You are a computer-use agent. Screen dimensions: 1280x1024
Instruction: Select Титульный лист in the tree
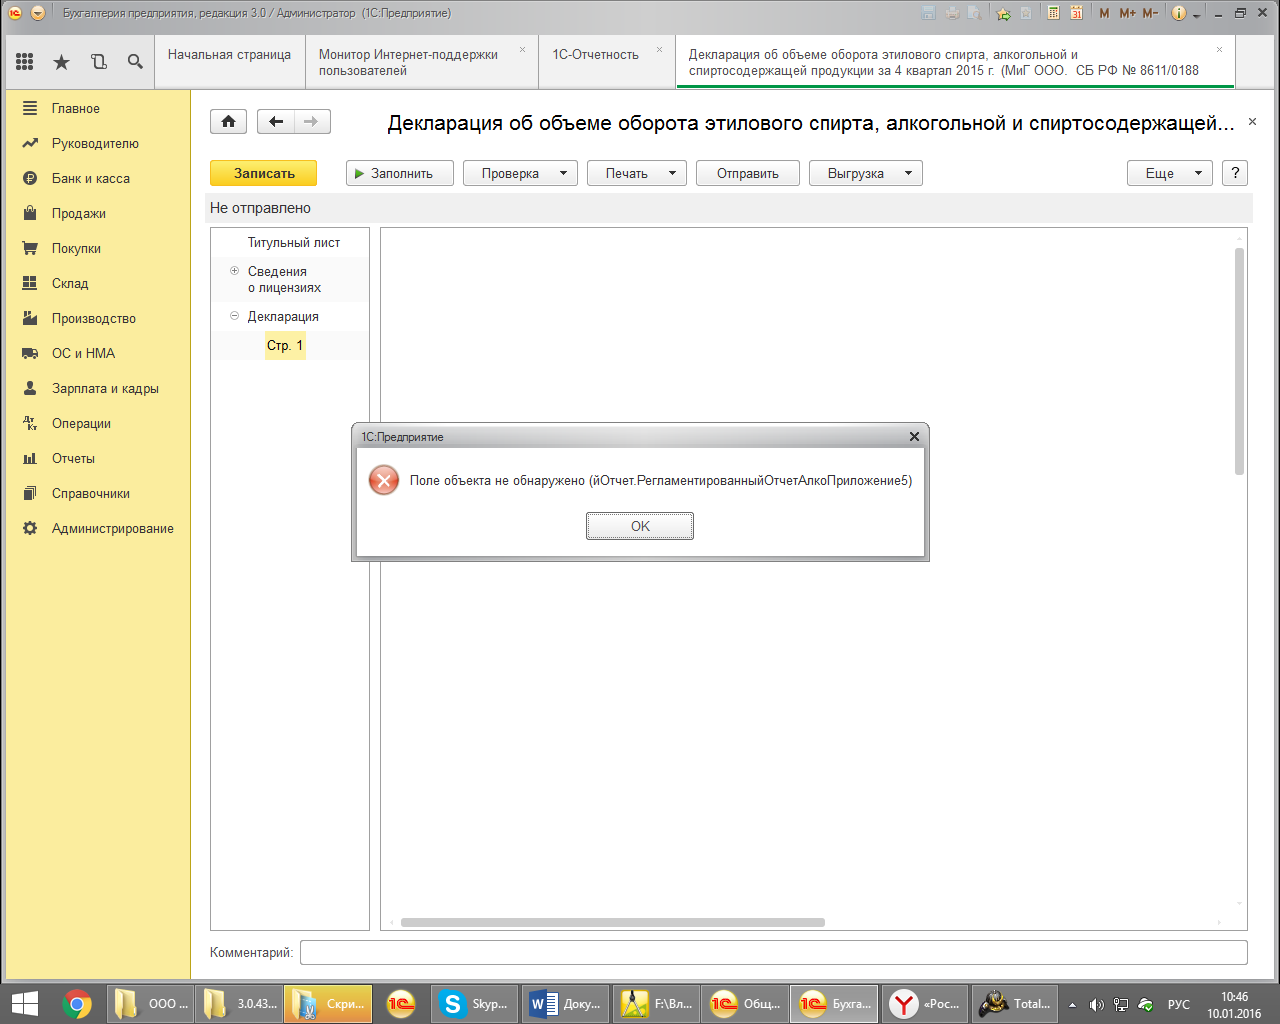[x=294, y=242]
